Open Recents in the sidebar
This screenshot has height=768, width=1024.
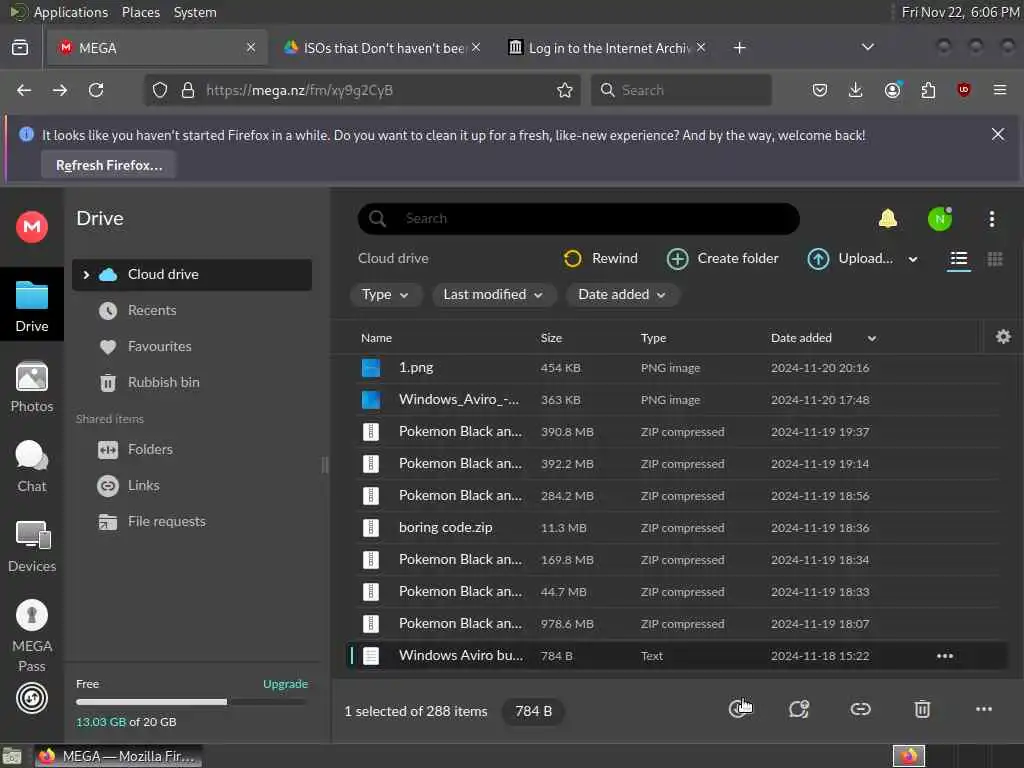tap(191, 311)
